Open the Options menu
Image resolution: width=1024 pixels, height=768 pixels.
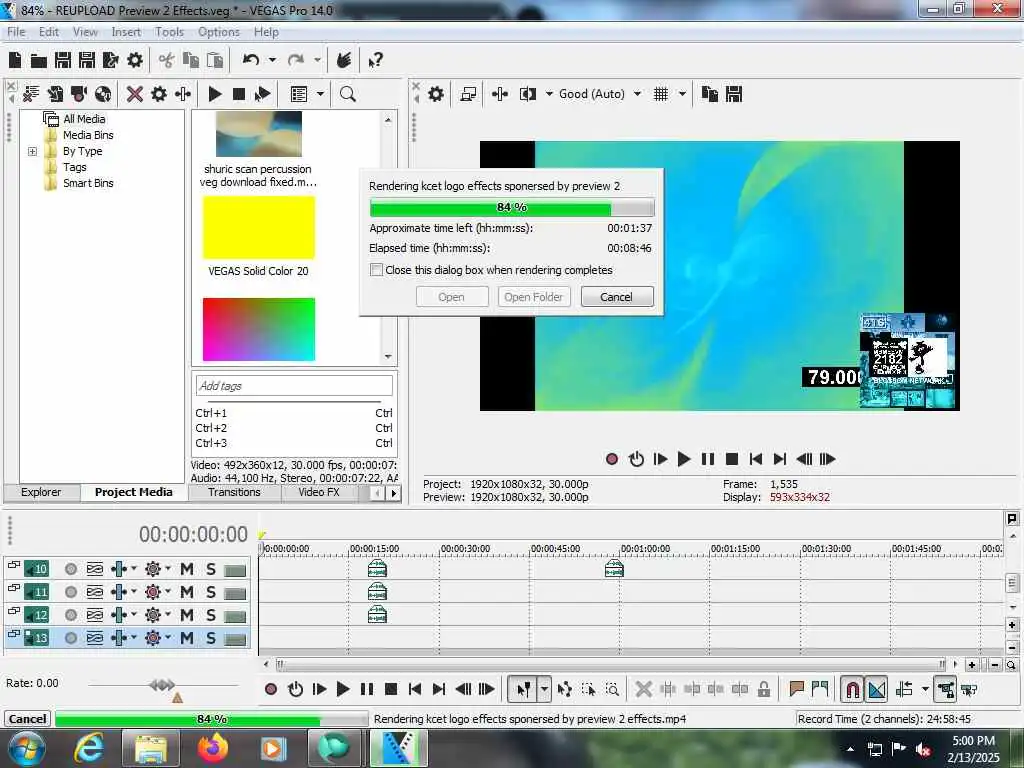click(219, 32)
